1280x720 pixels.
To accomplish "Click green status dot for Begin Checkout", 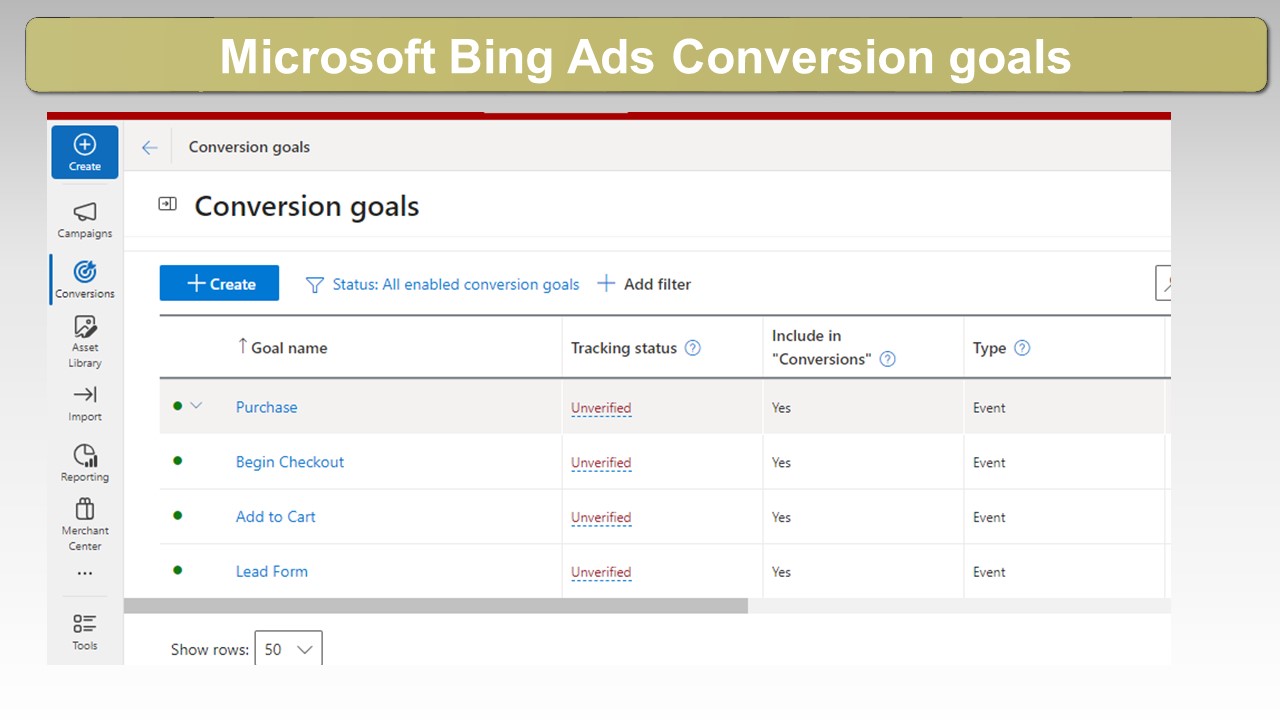I will 178,461.
